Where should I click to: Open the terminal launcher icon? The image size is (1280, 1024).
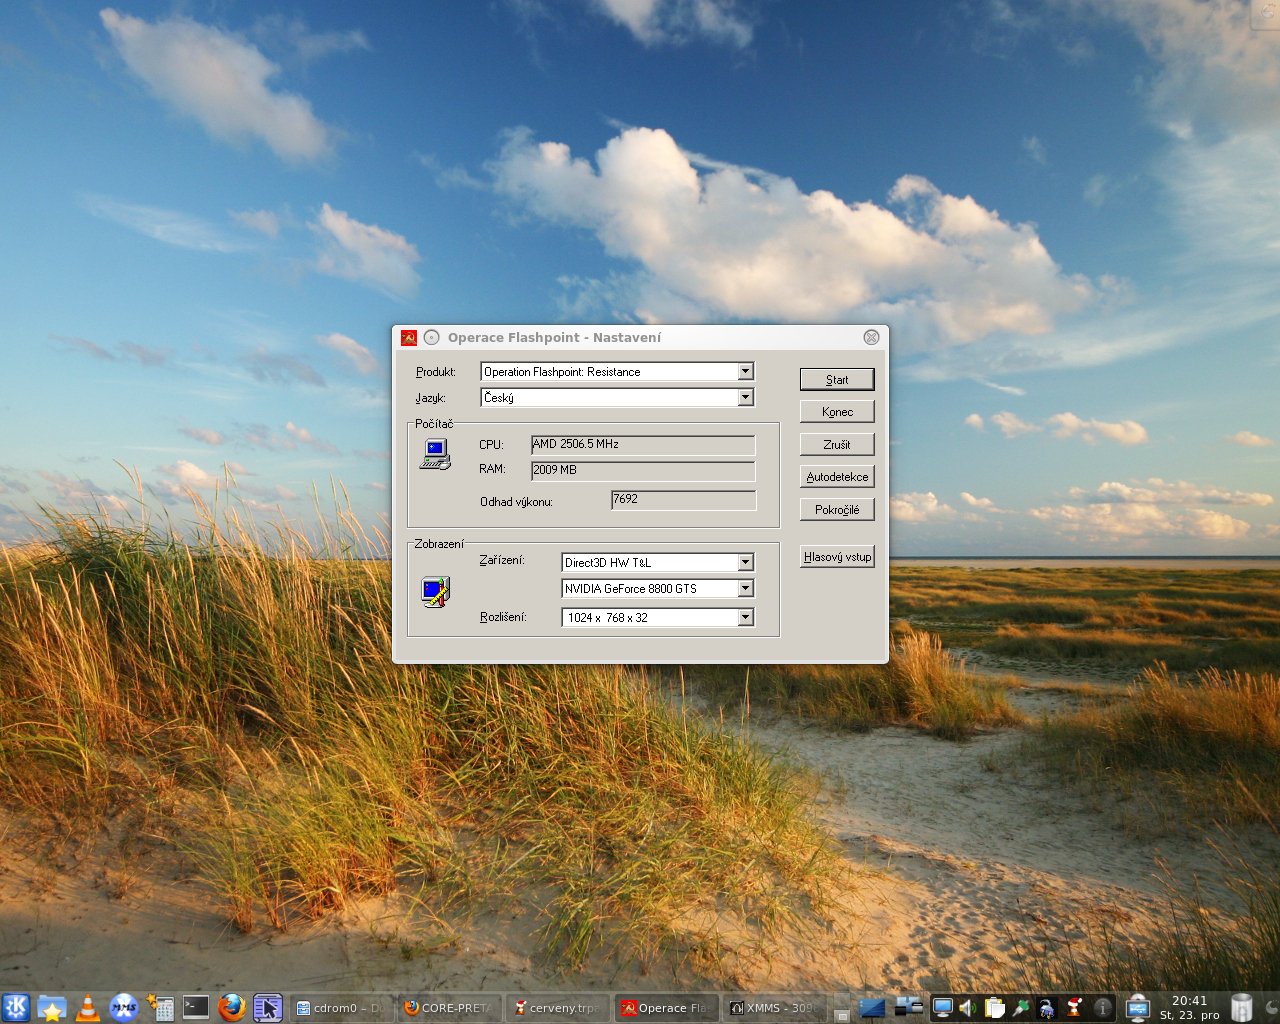click(196, 1007)
